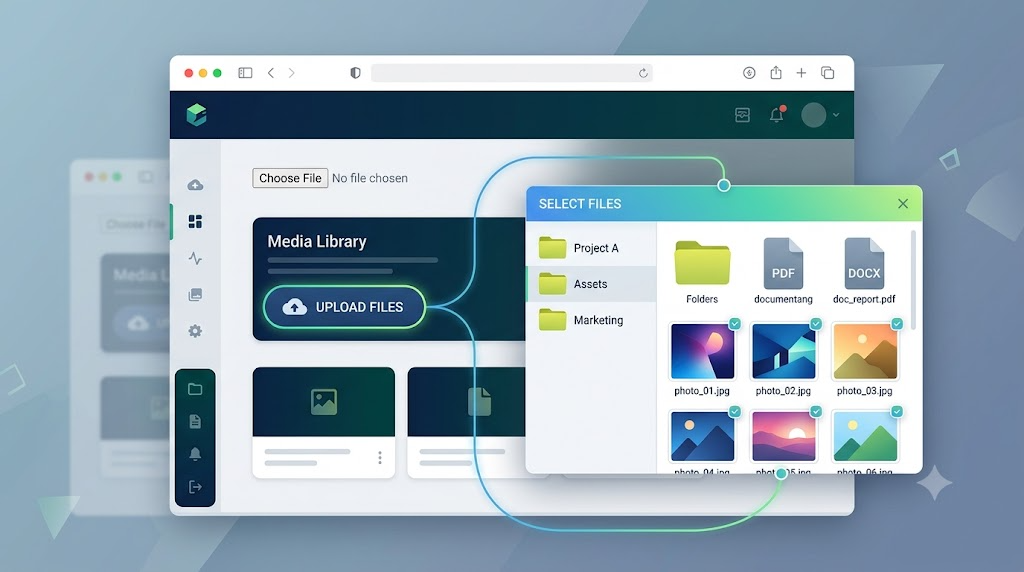Reload the page with the refresh icon

(643, 73)
